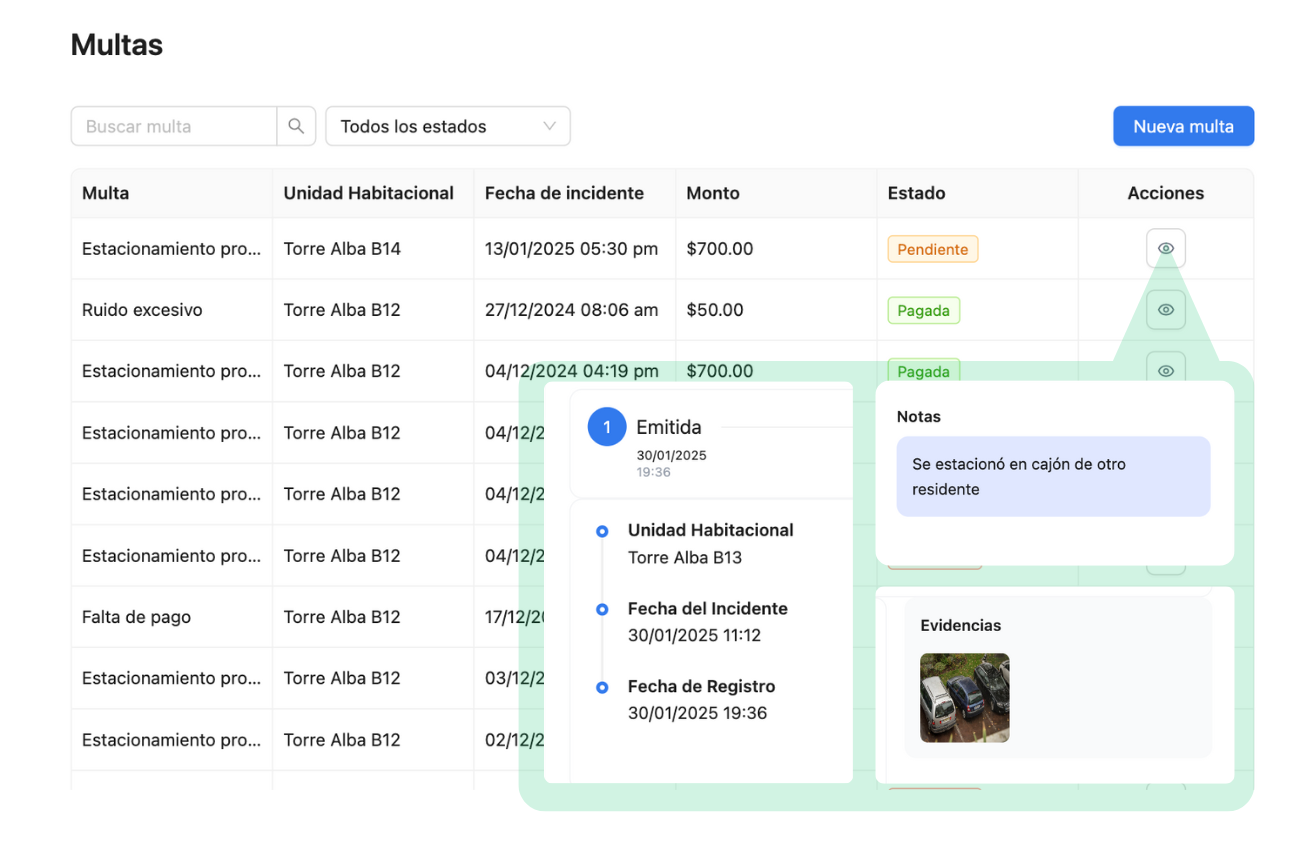Select the Fecha de Registro timeline dot

(x=602, y=688)
